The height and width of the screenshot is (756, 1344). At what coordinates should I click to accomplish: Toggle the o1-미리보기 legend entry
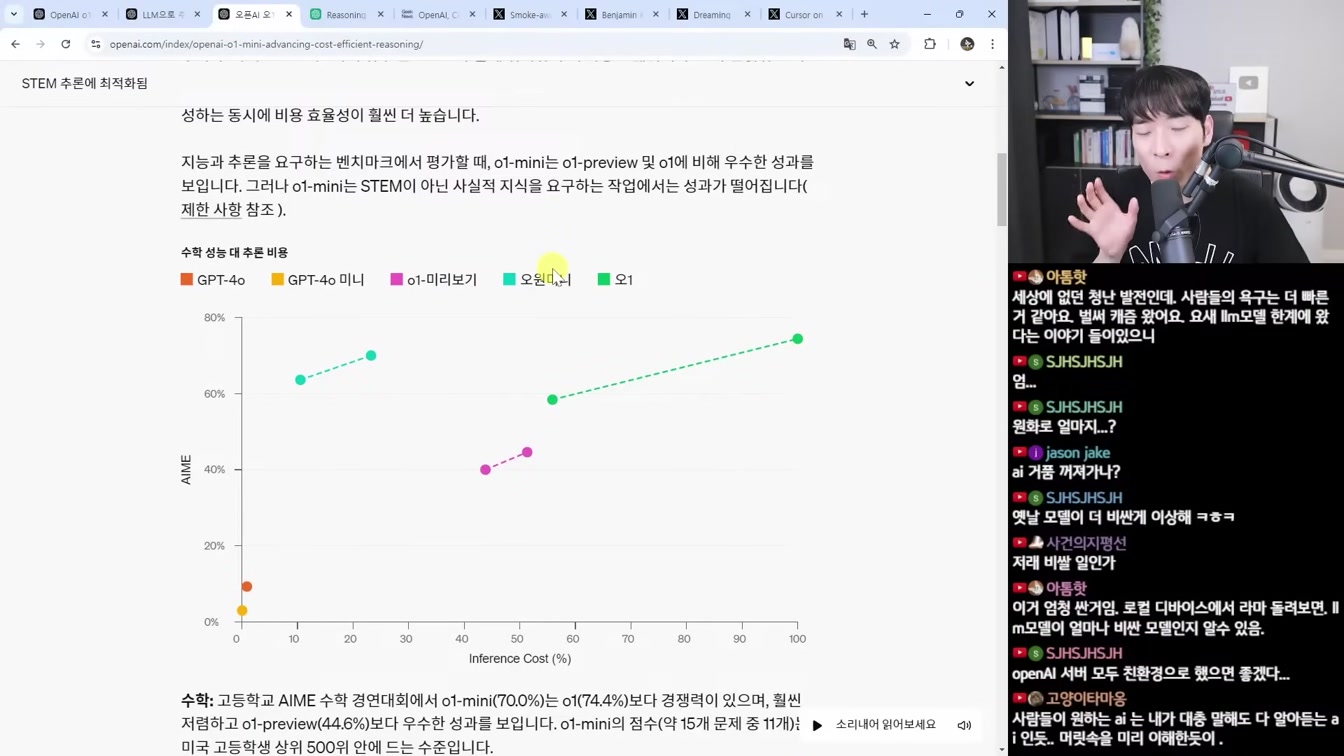point(433,280)
